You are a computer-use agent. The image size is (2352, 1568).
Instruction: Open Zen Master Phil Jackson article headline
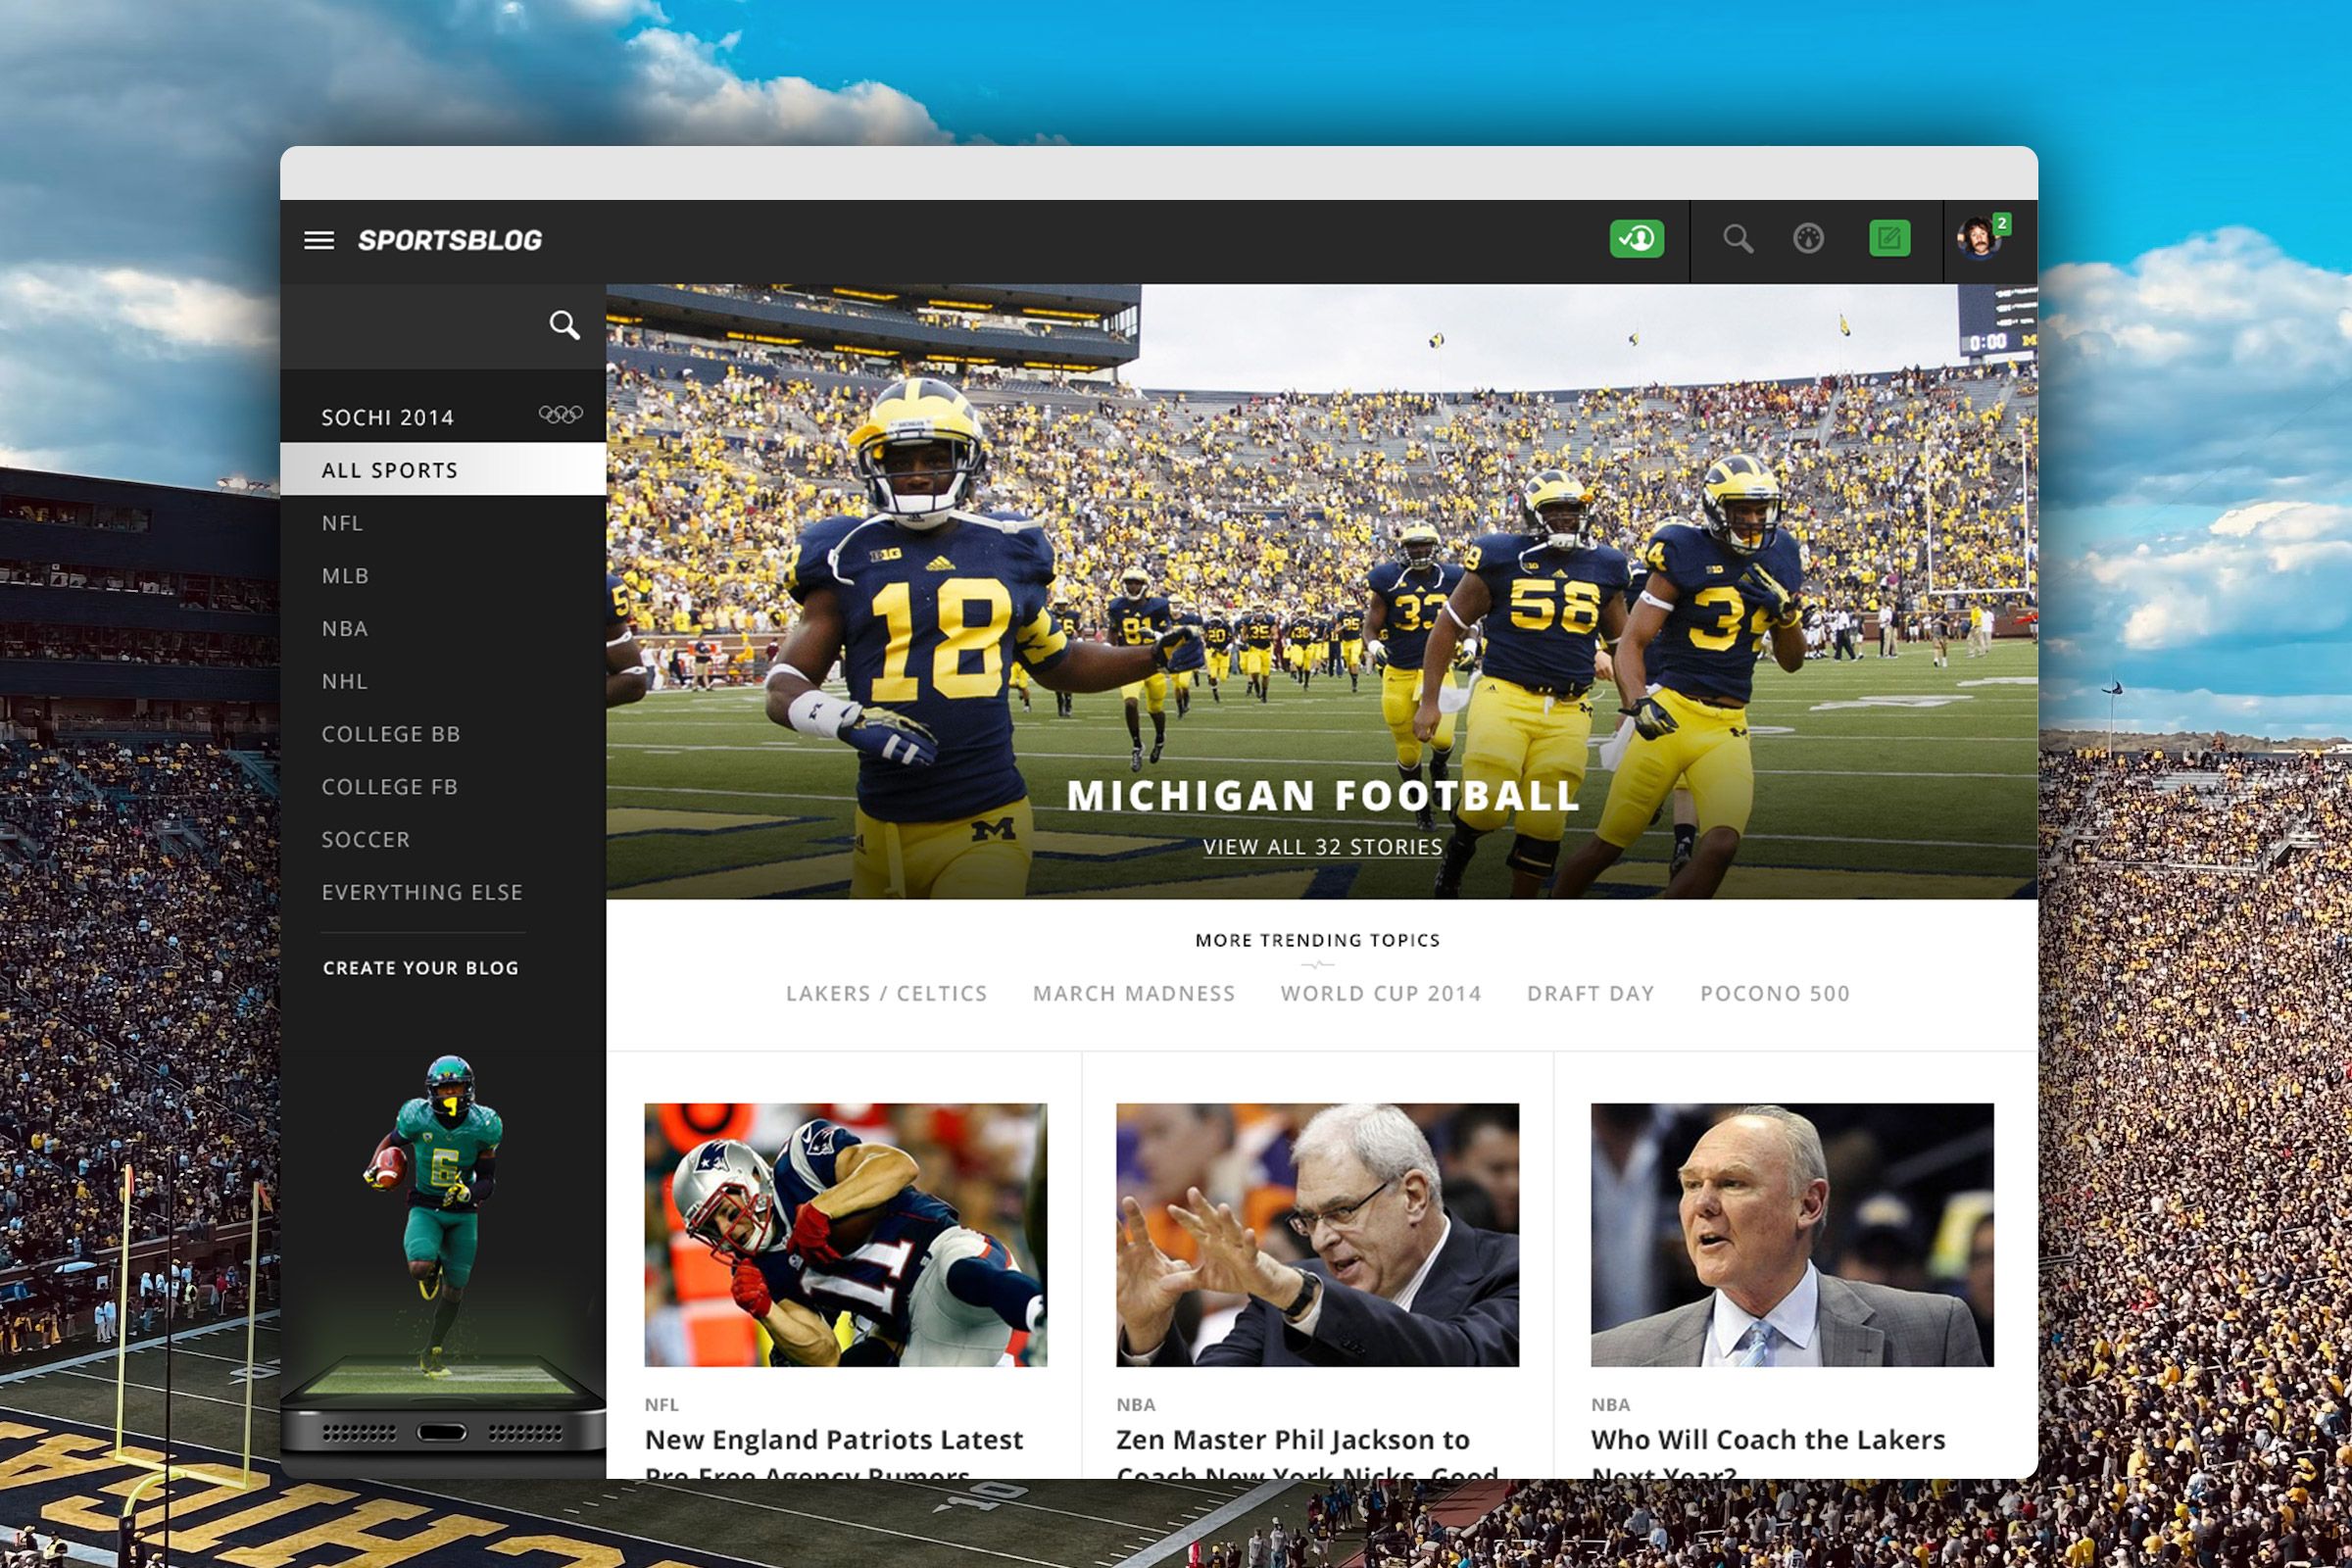click(1307, 1452)
